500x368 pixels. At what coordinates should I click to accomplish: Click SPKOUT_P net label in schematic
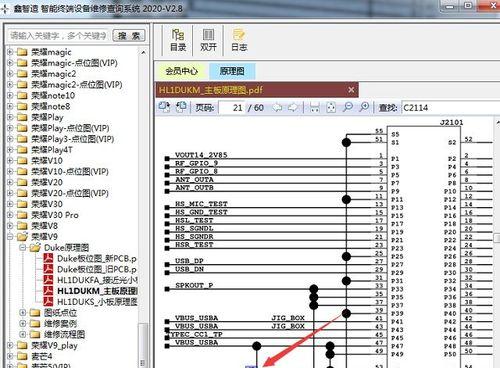(x=194, y=285)
